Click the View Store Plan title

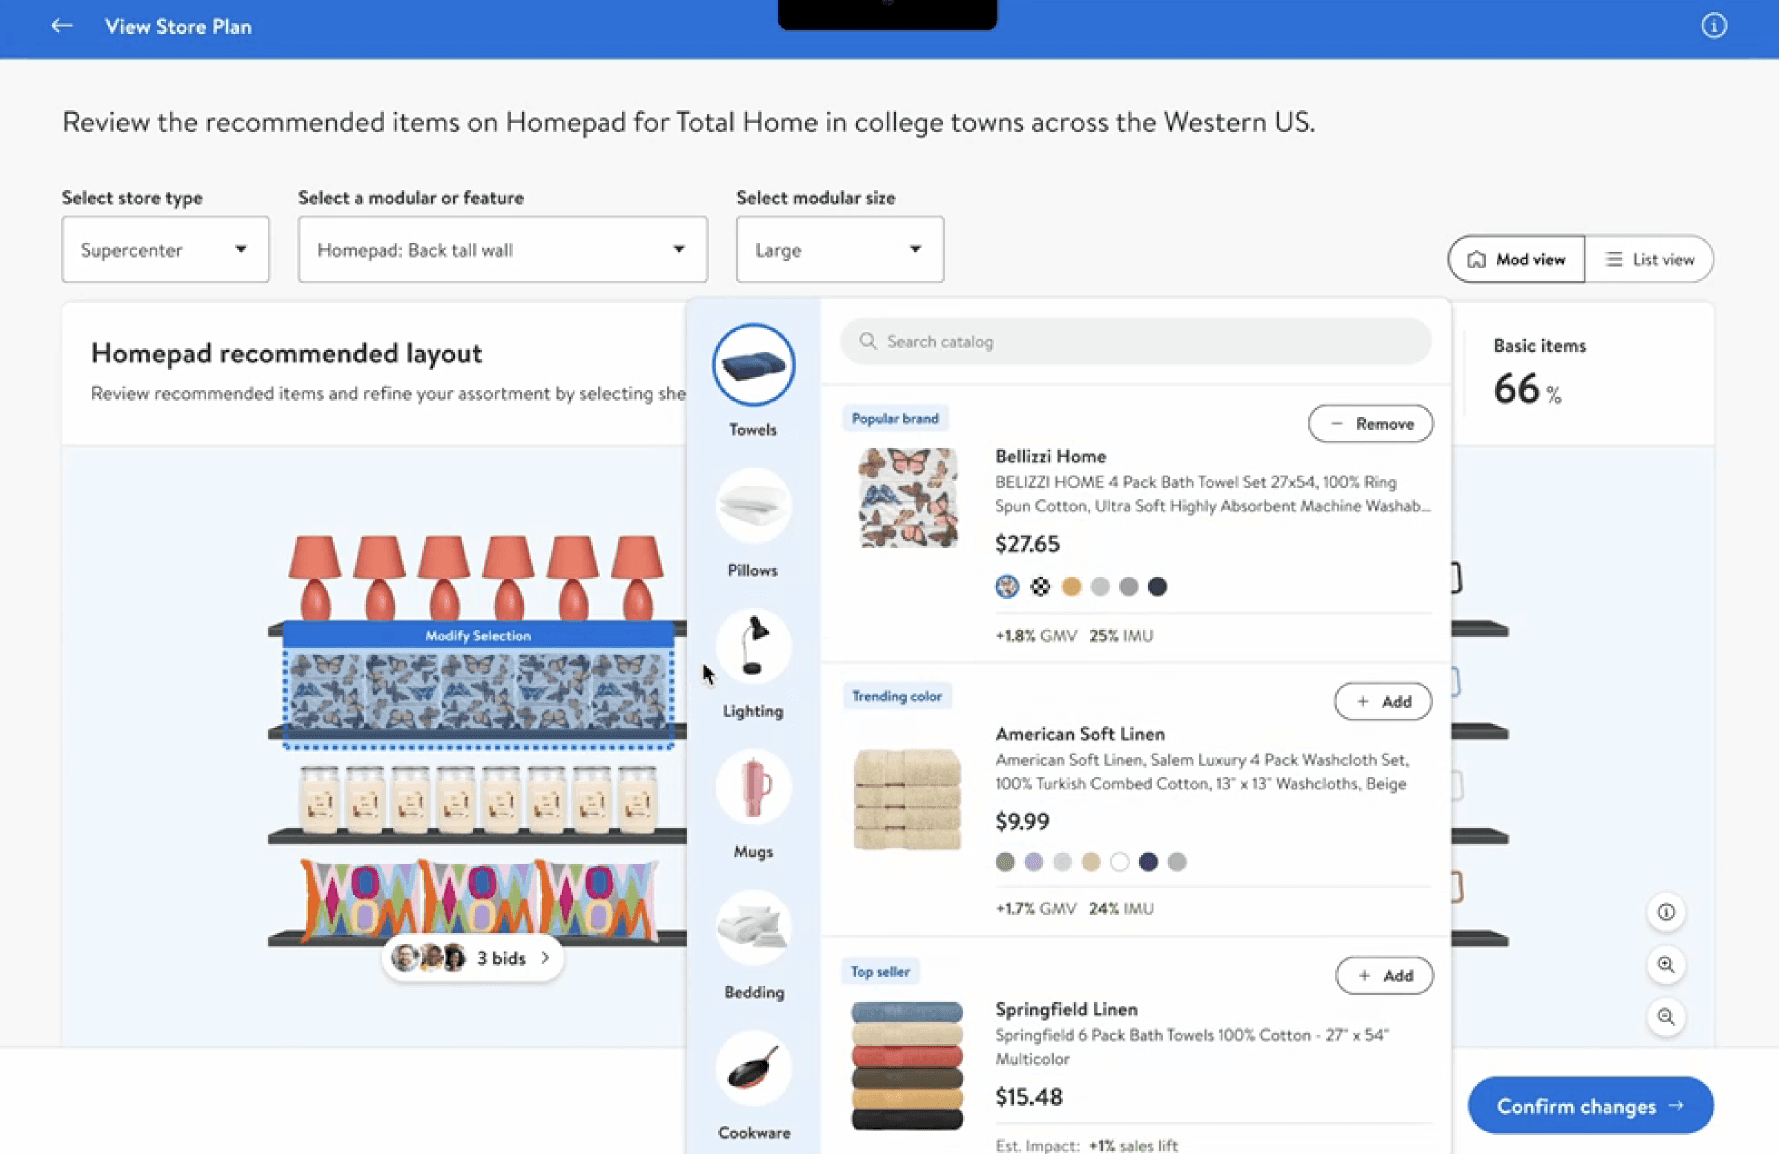point(178,27)
